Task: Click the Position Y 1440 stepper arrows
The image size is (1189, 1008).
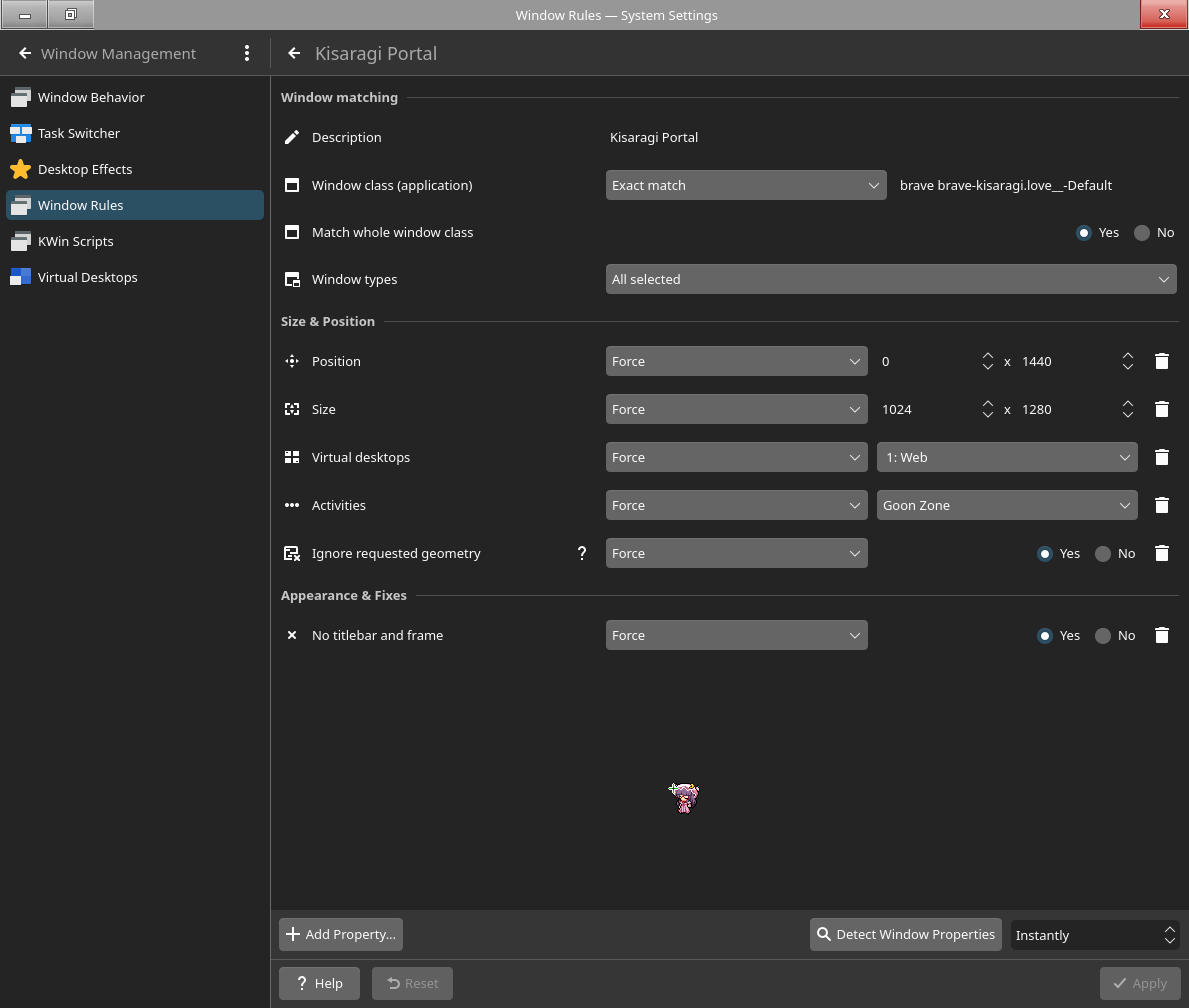Action: (x=1128, y=361)
